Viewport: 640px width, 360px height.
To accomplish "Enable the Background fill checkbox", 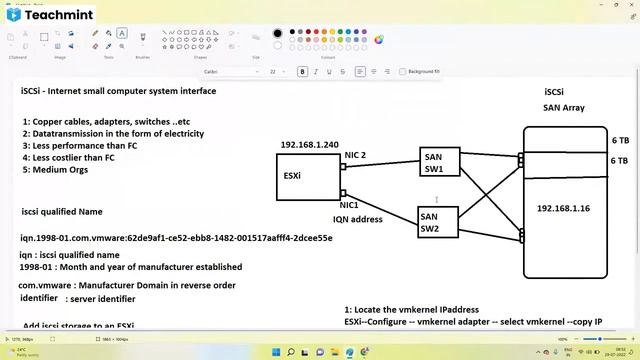I will (402, 72).
